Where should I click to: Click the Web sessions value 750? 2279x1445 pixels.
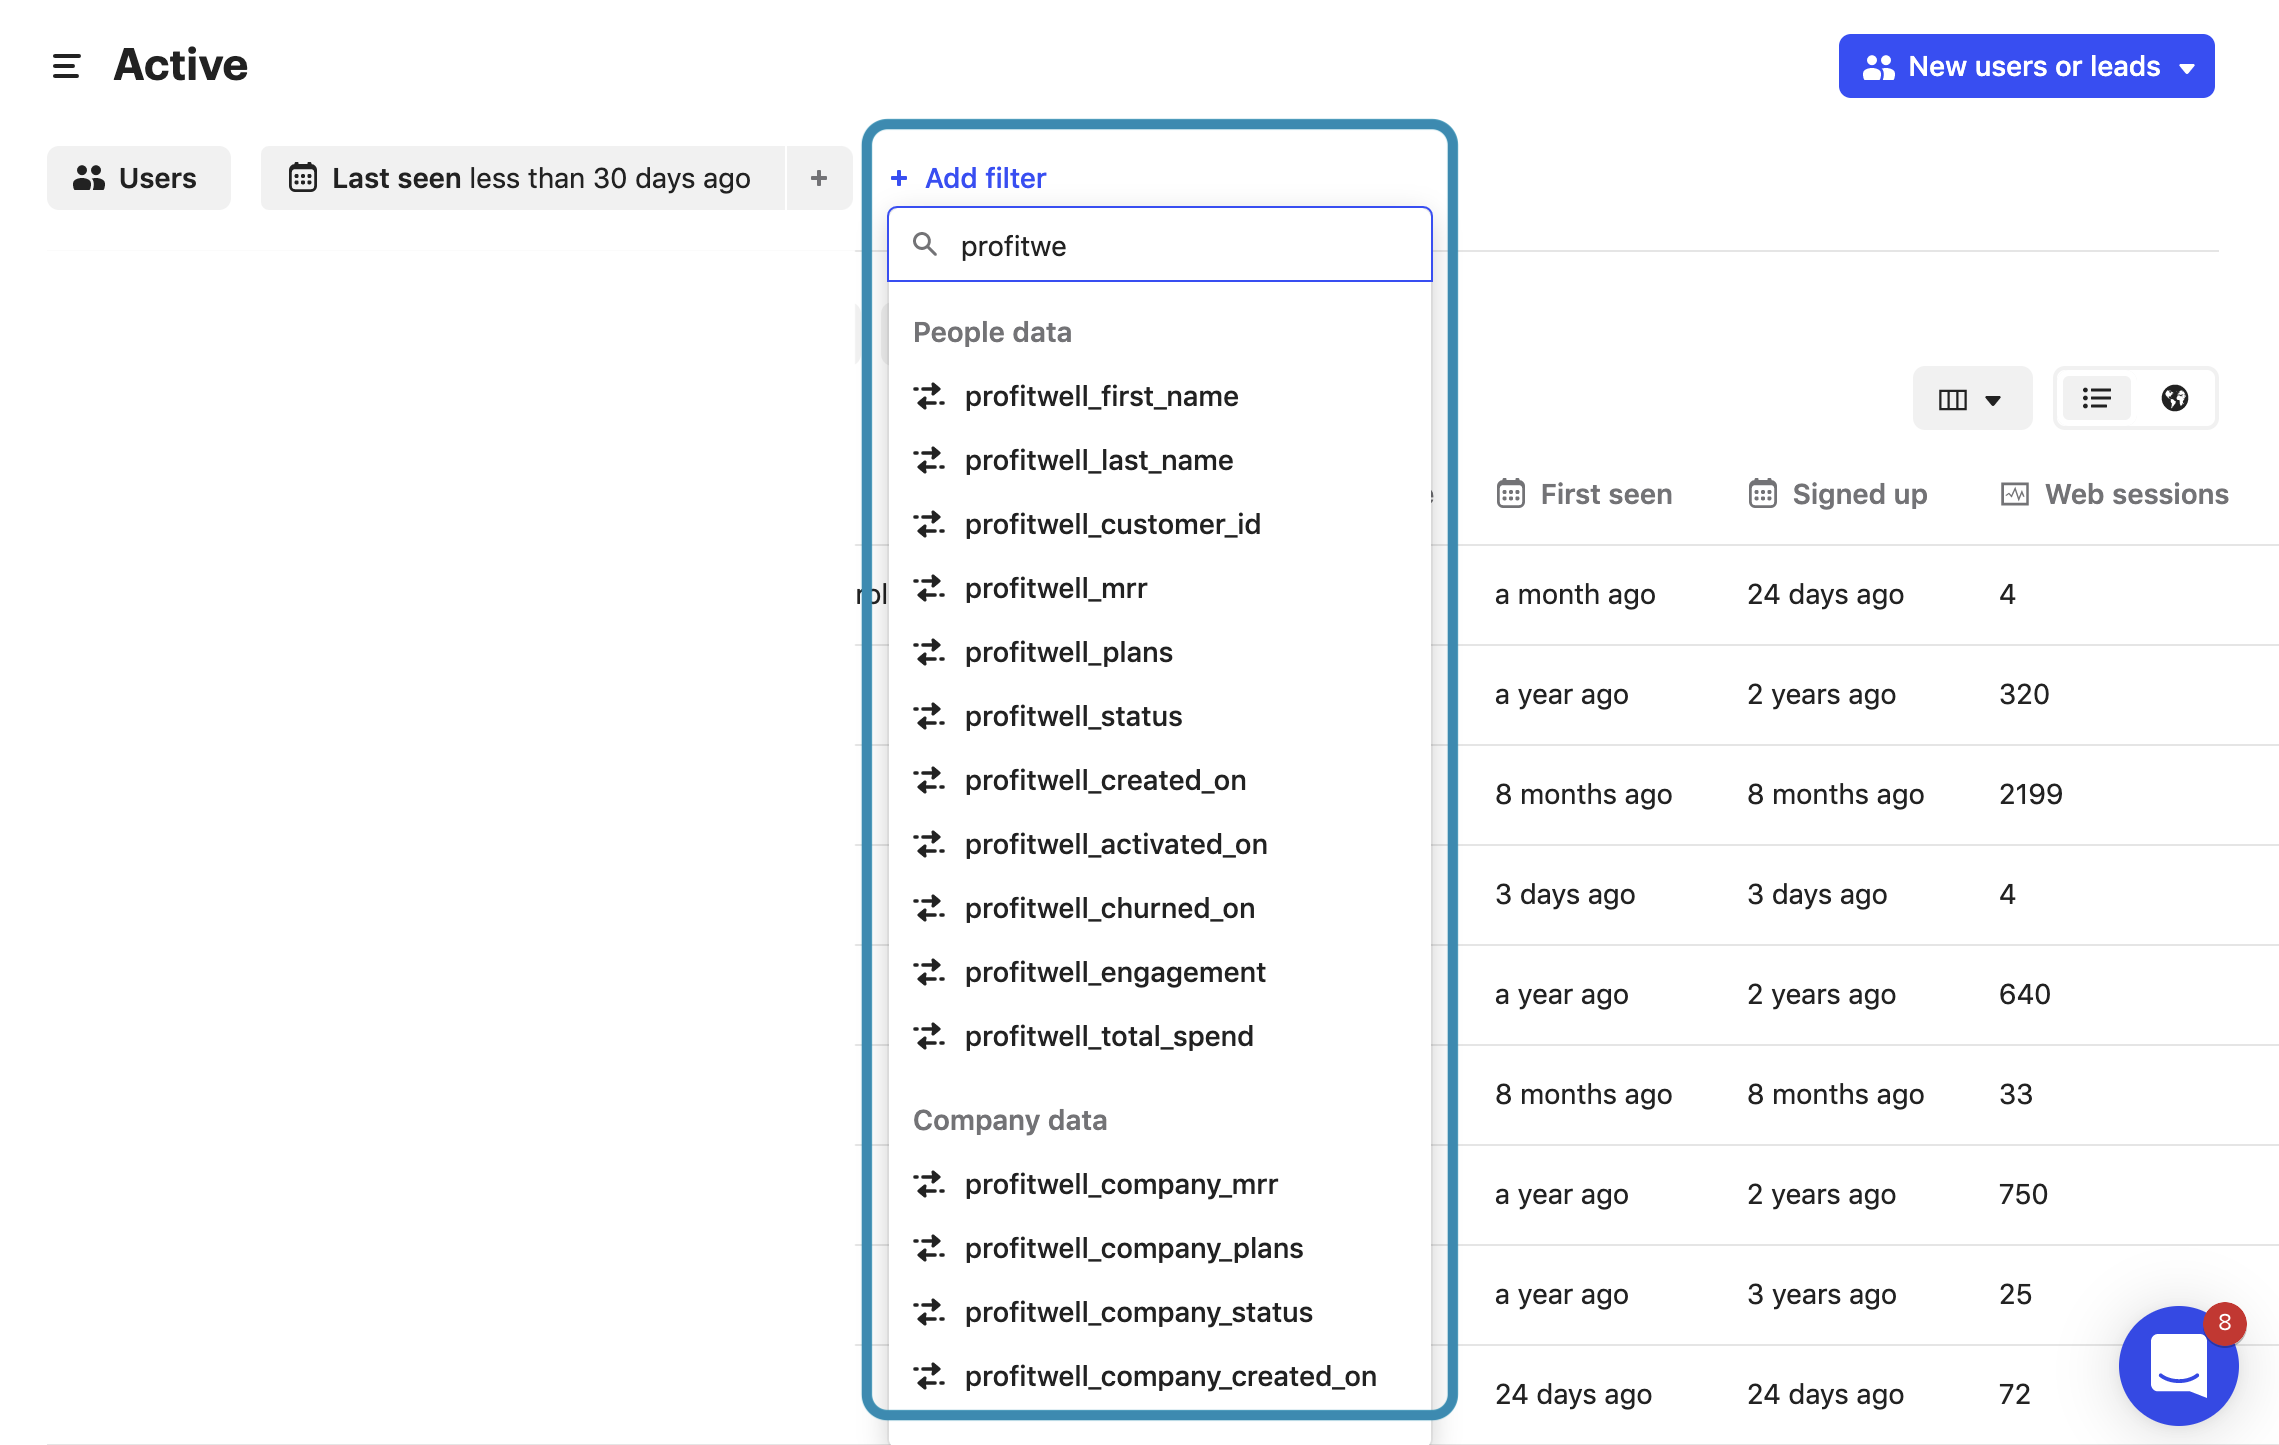click(2023, 1194)
